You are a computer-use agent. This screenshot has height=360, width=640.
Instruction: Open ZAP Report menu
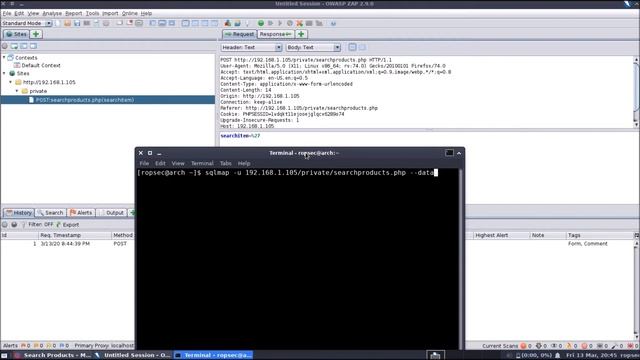tap(73, 13)
